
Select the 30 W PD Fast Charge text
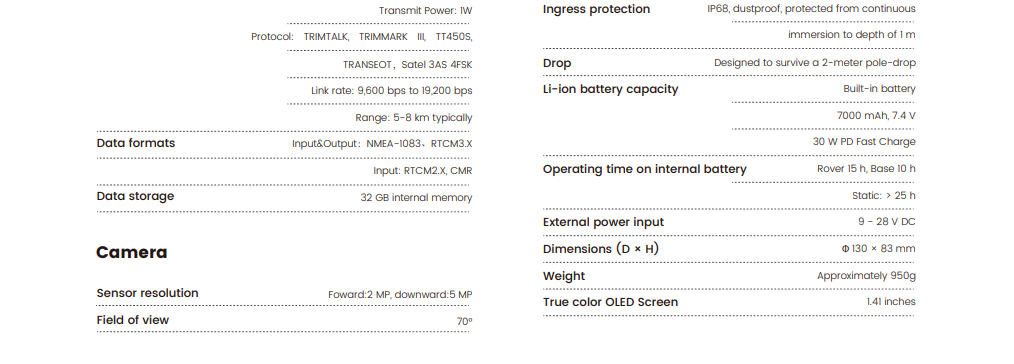(864, 142)
